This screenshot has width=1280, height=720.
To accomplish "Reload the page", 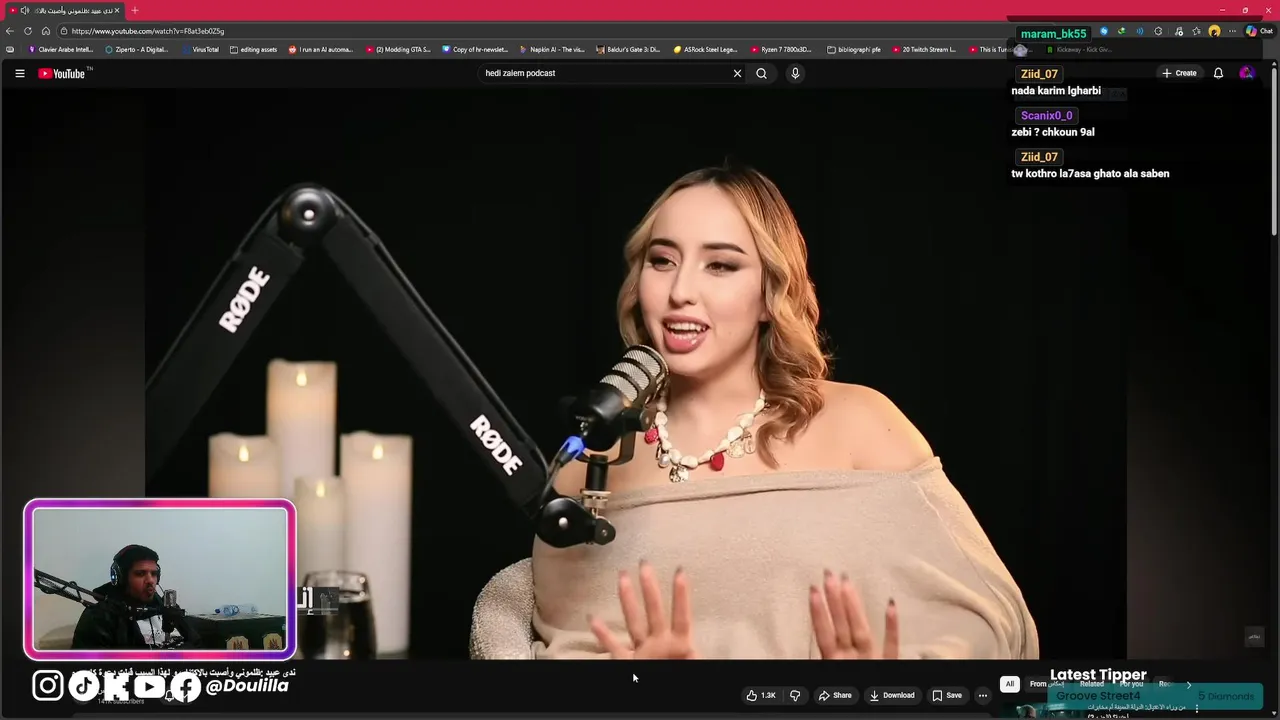I will coord(28,31).
